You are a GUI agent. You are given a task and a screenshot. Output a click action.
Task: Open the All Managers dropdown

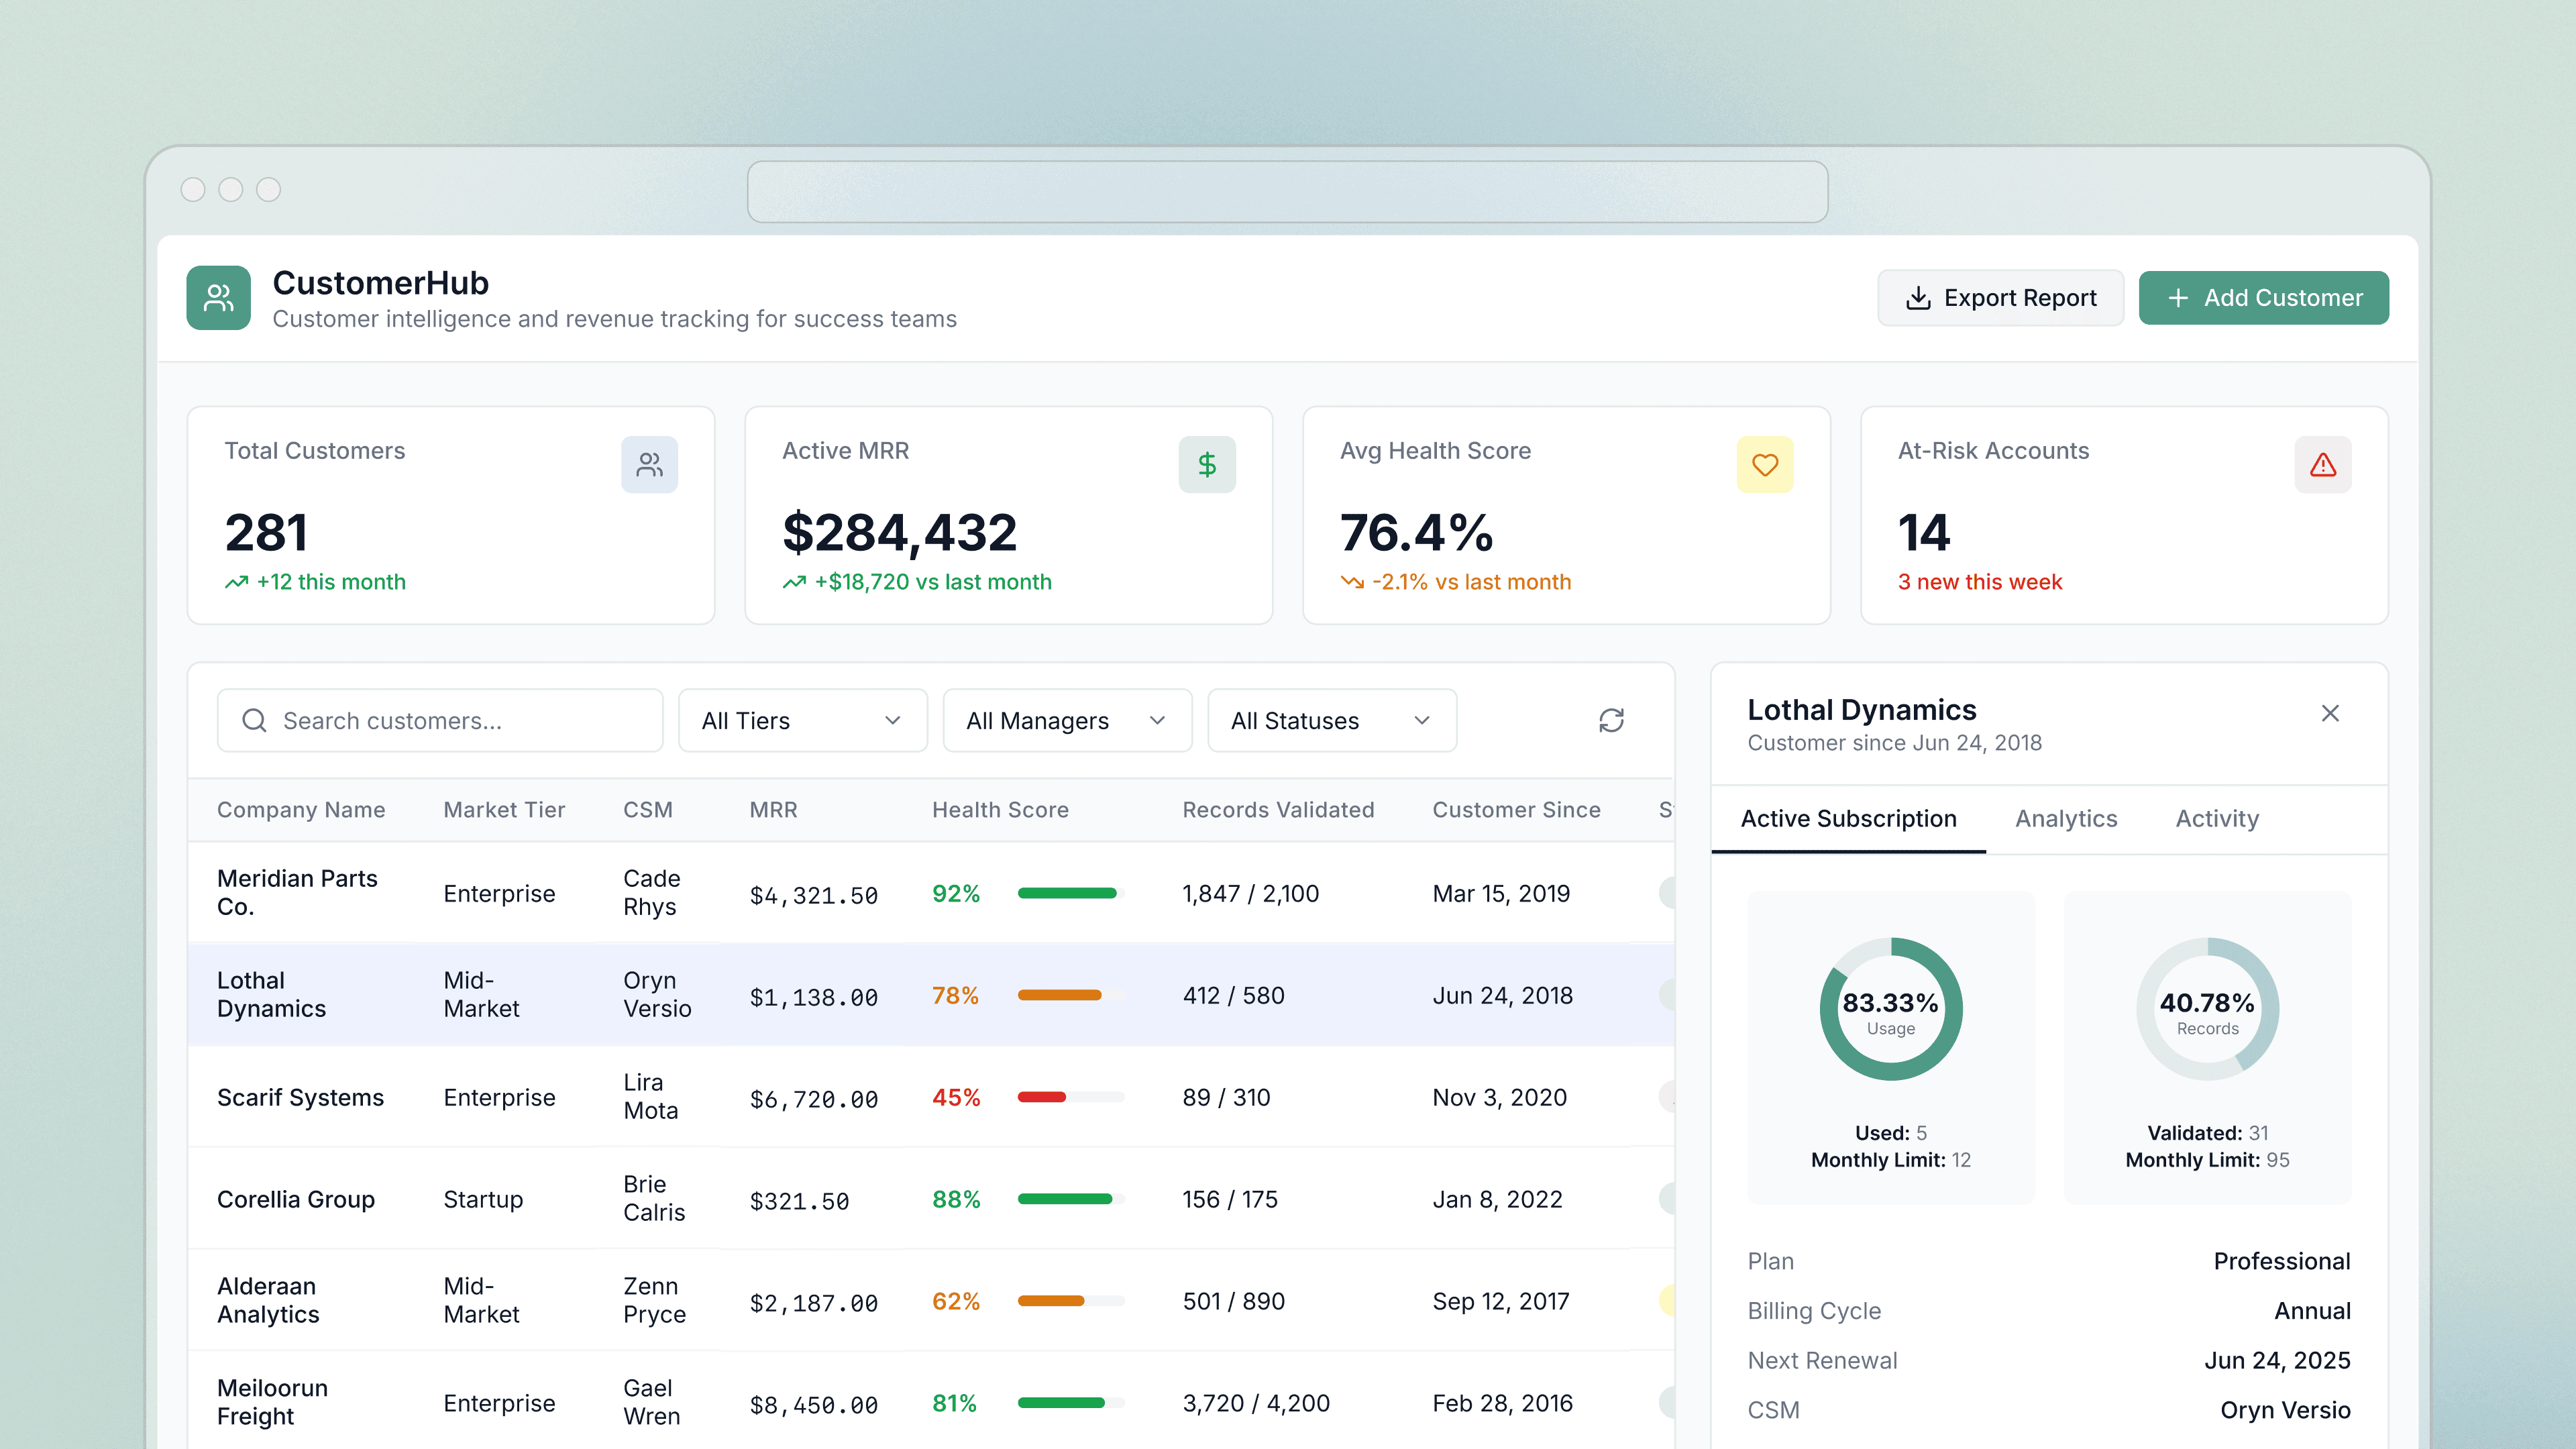click(1067, 720)
